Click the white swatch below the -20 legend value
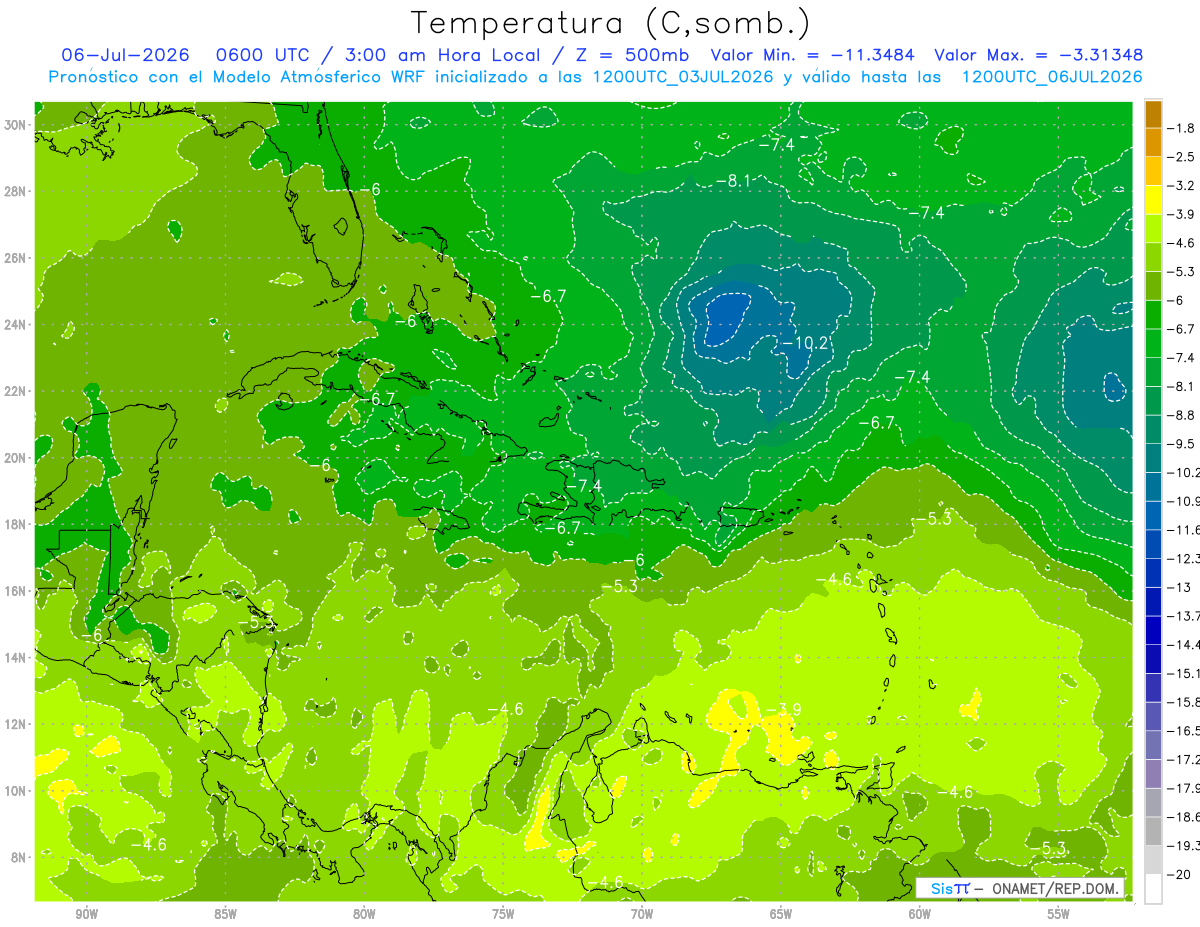The image size is (1200, 927). point(1153,888)
